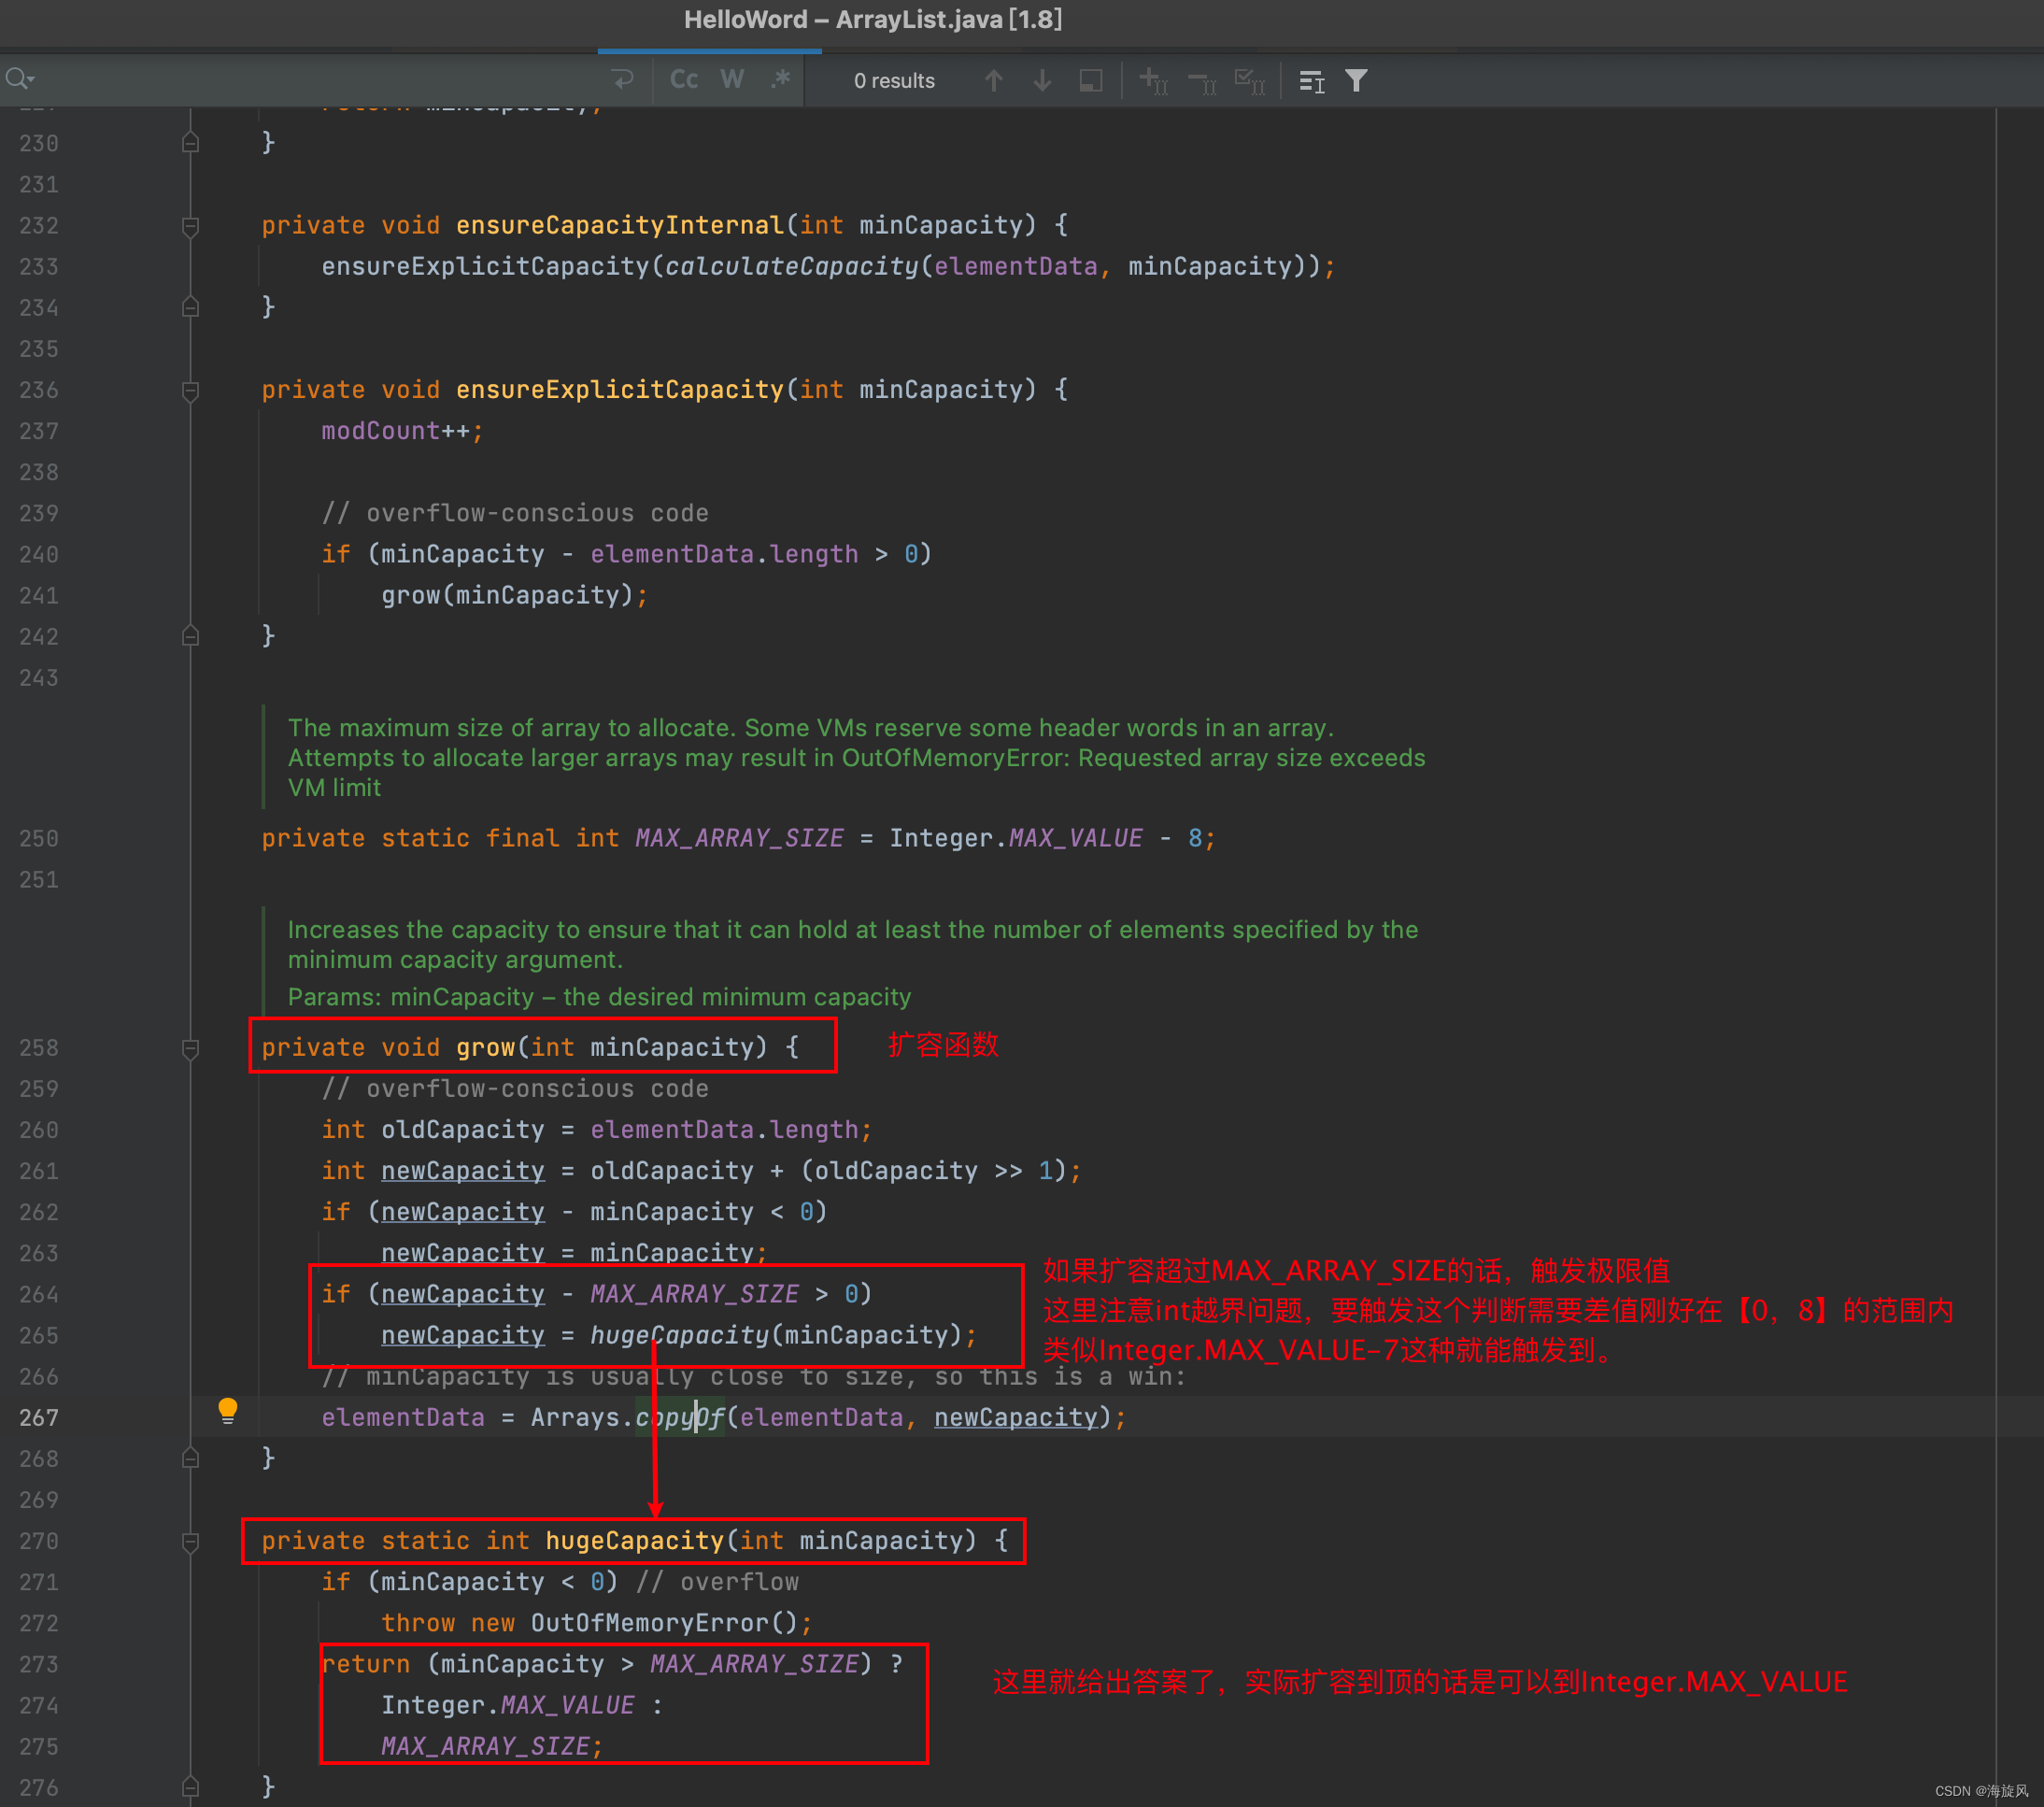This screenshot has width=2044, height=1807.
Task: Click copyOf method call on line 267
Action: click(679, 1418)
